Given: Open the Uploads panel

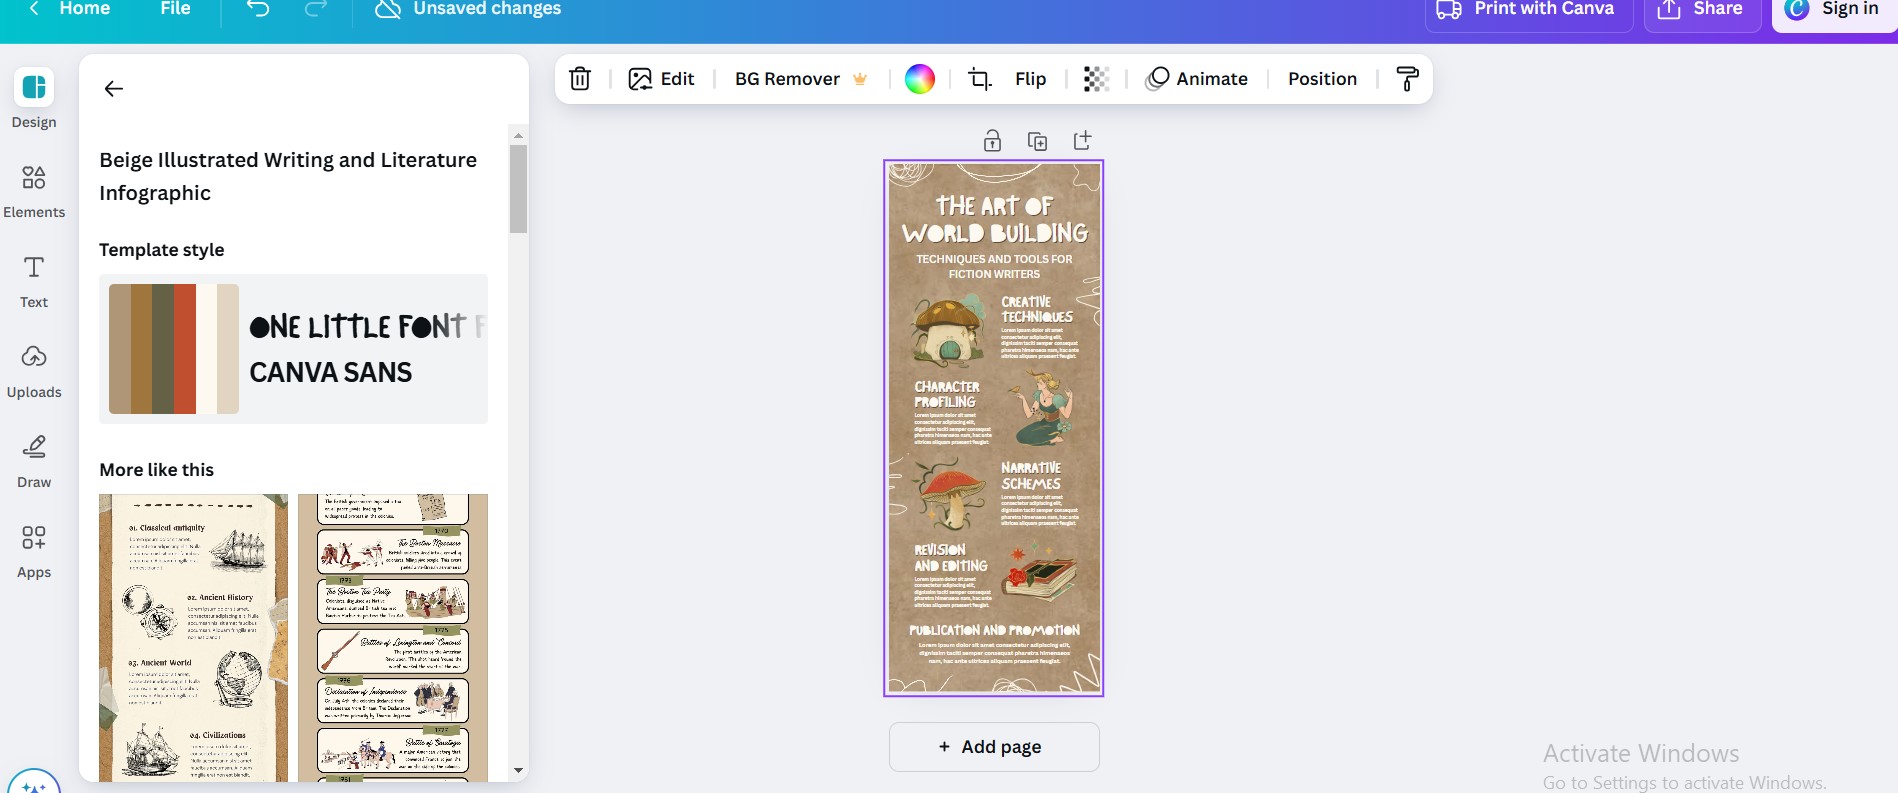Looking at the screenshot, I should [34, 372].
